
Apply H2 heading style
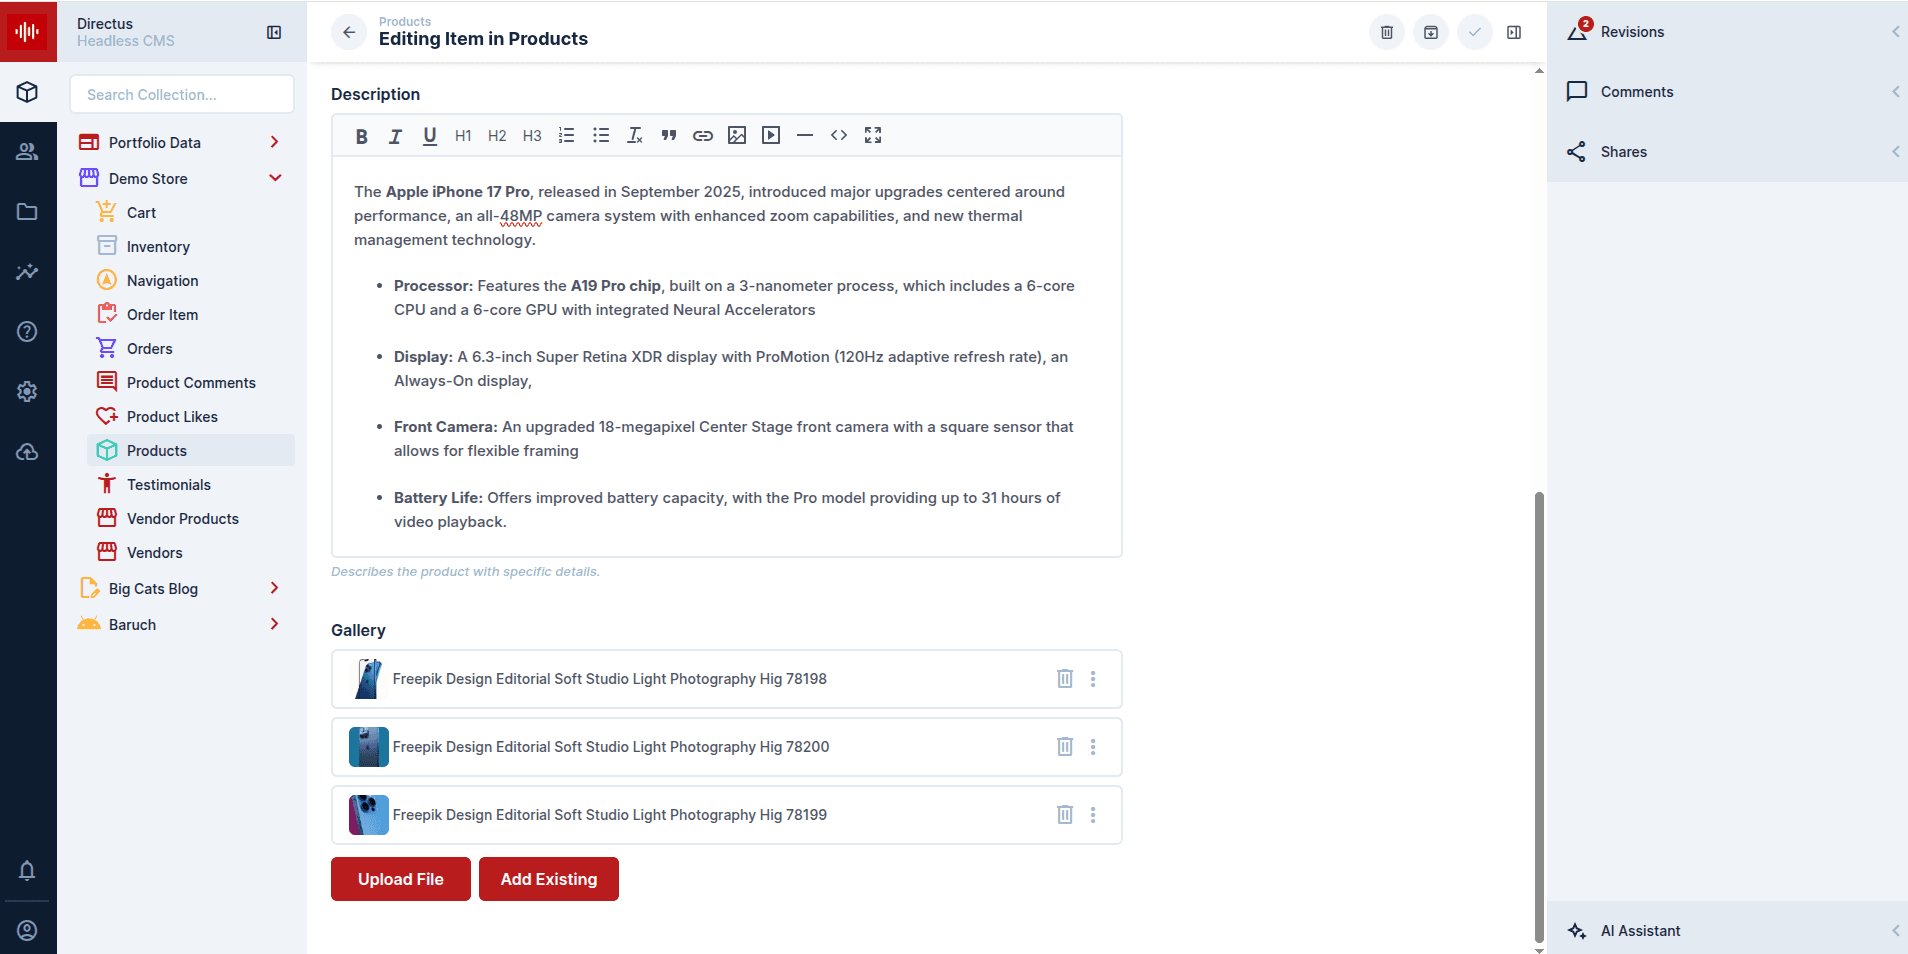[x=497, y=136]
